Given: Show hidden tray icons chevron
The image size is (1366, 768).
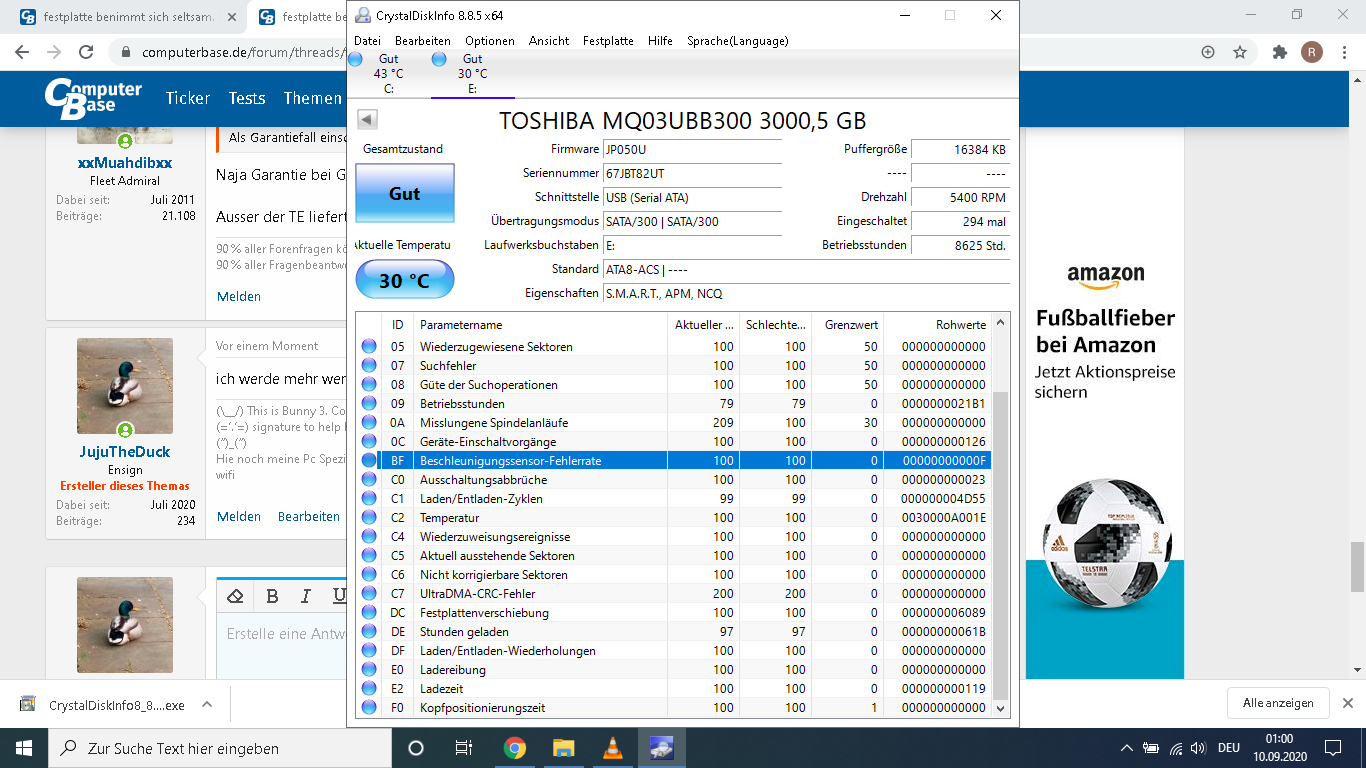Looking at the screenshot, I should click(1127, 747).
